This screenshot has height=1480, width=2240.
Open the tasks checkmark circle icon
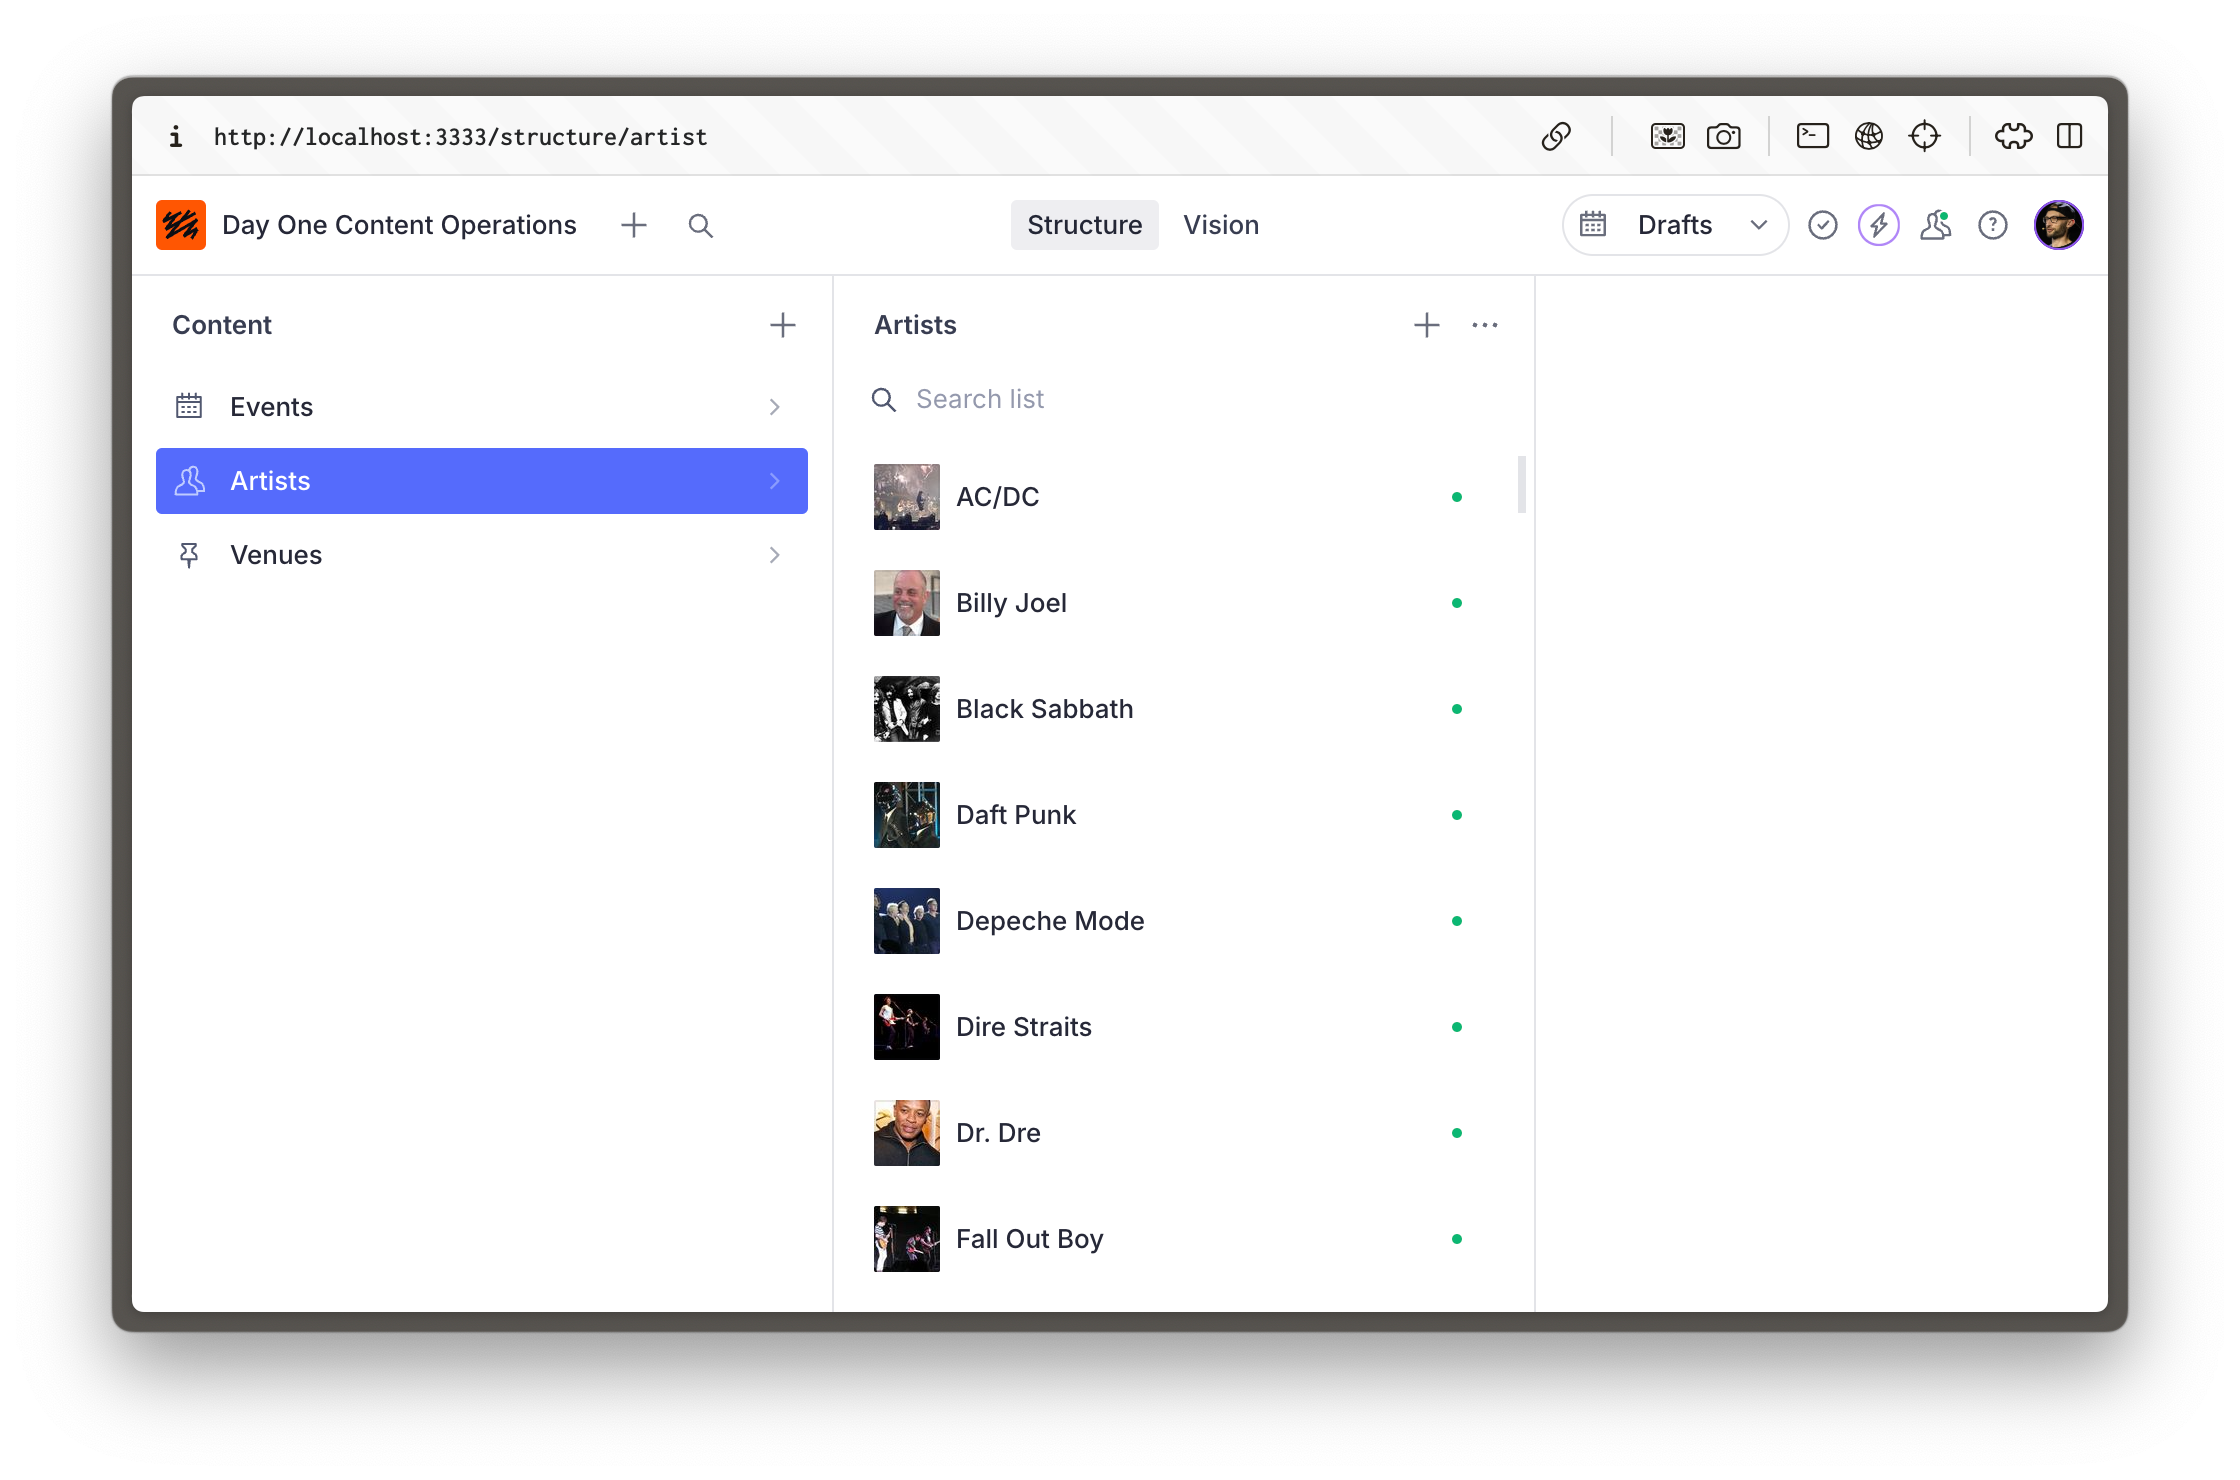(x=1823, y=225)
